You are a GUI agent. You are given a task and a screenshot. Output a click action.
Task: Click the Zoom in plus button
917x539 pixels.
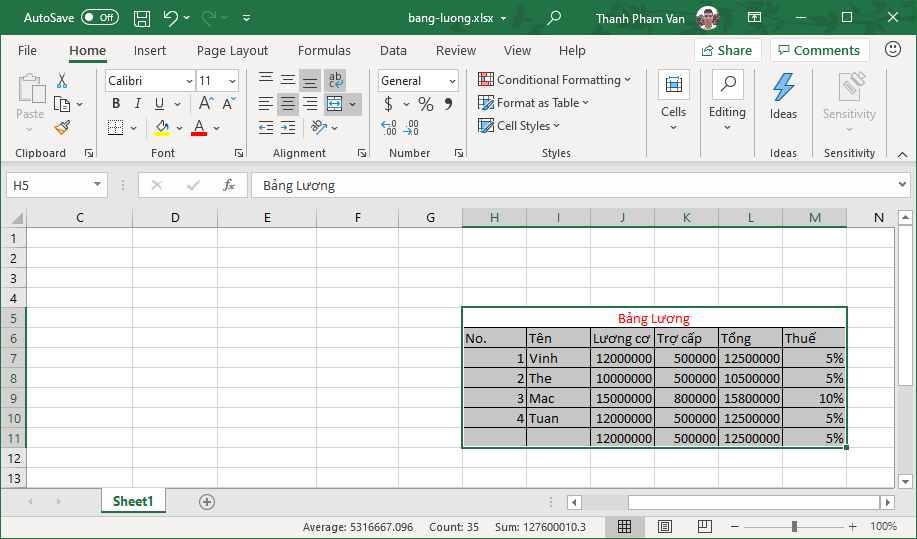853,527
